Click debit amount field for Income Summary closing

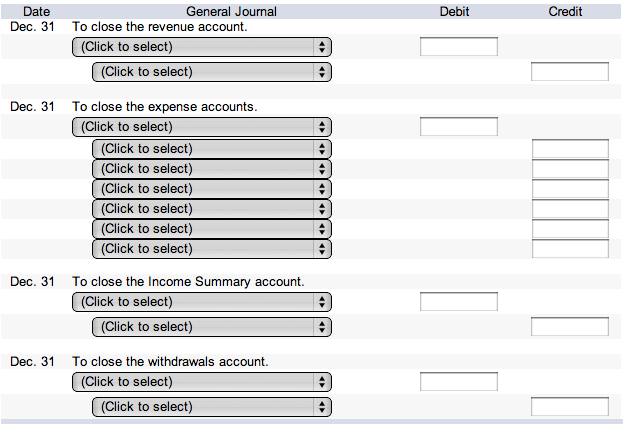(x=458, y=302)
